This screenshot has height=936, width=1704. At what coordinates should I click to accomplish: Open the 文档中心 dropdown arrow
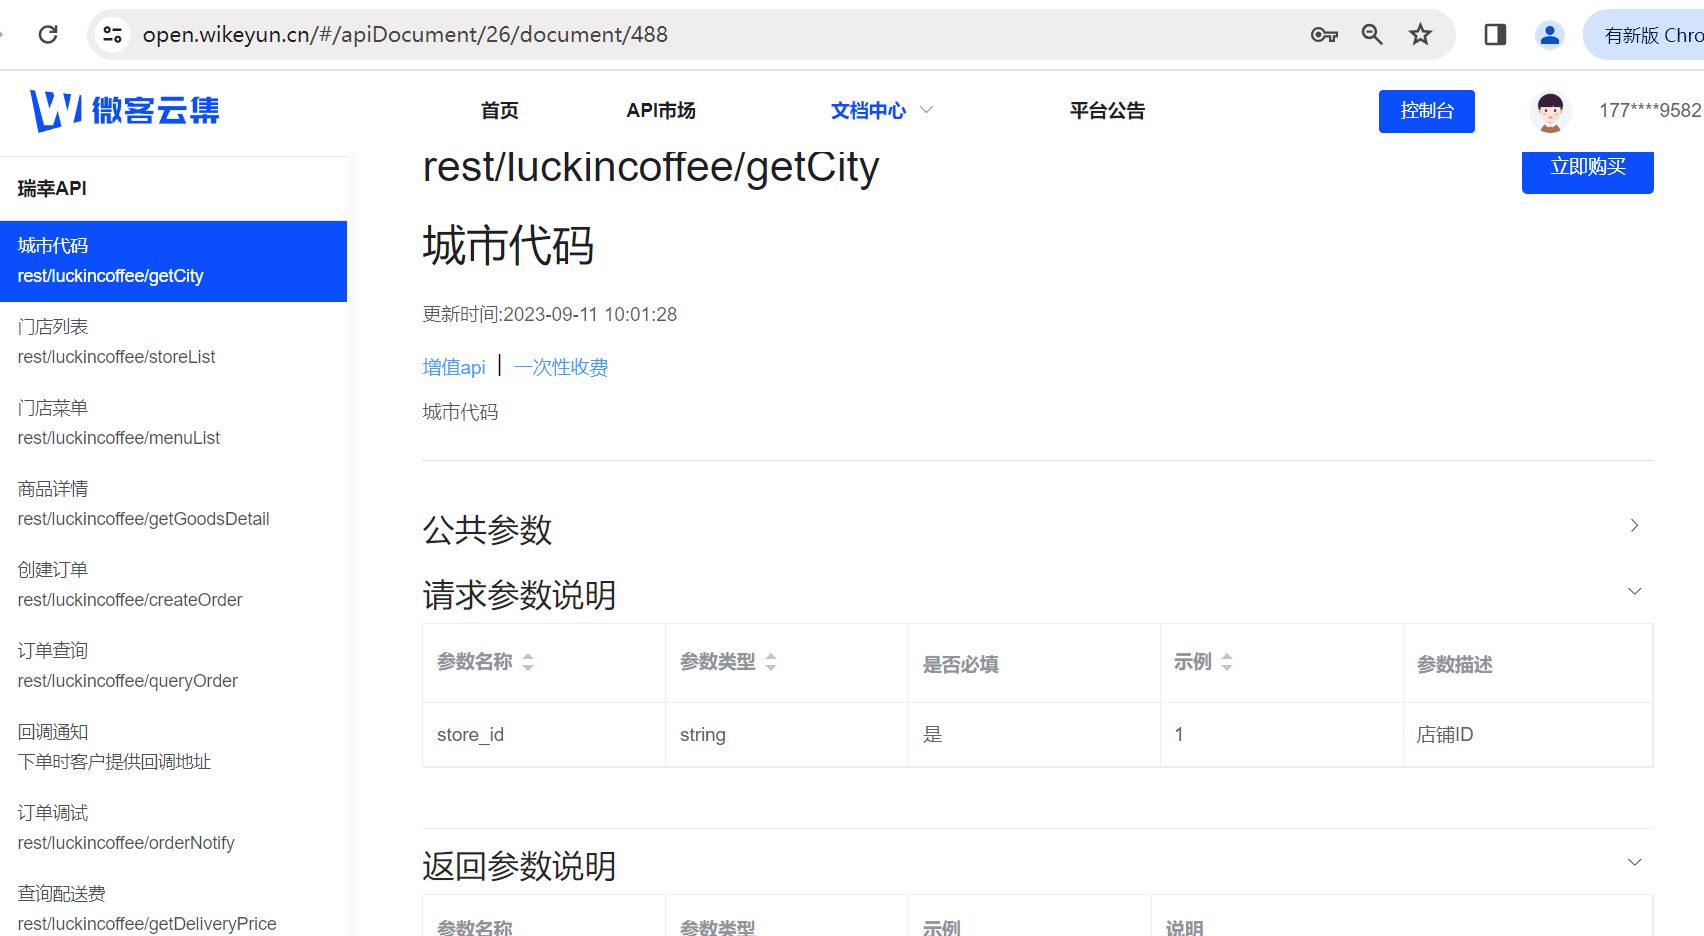[926, 110]
